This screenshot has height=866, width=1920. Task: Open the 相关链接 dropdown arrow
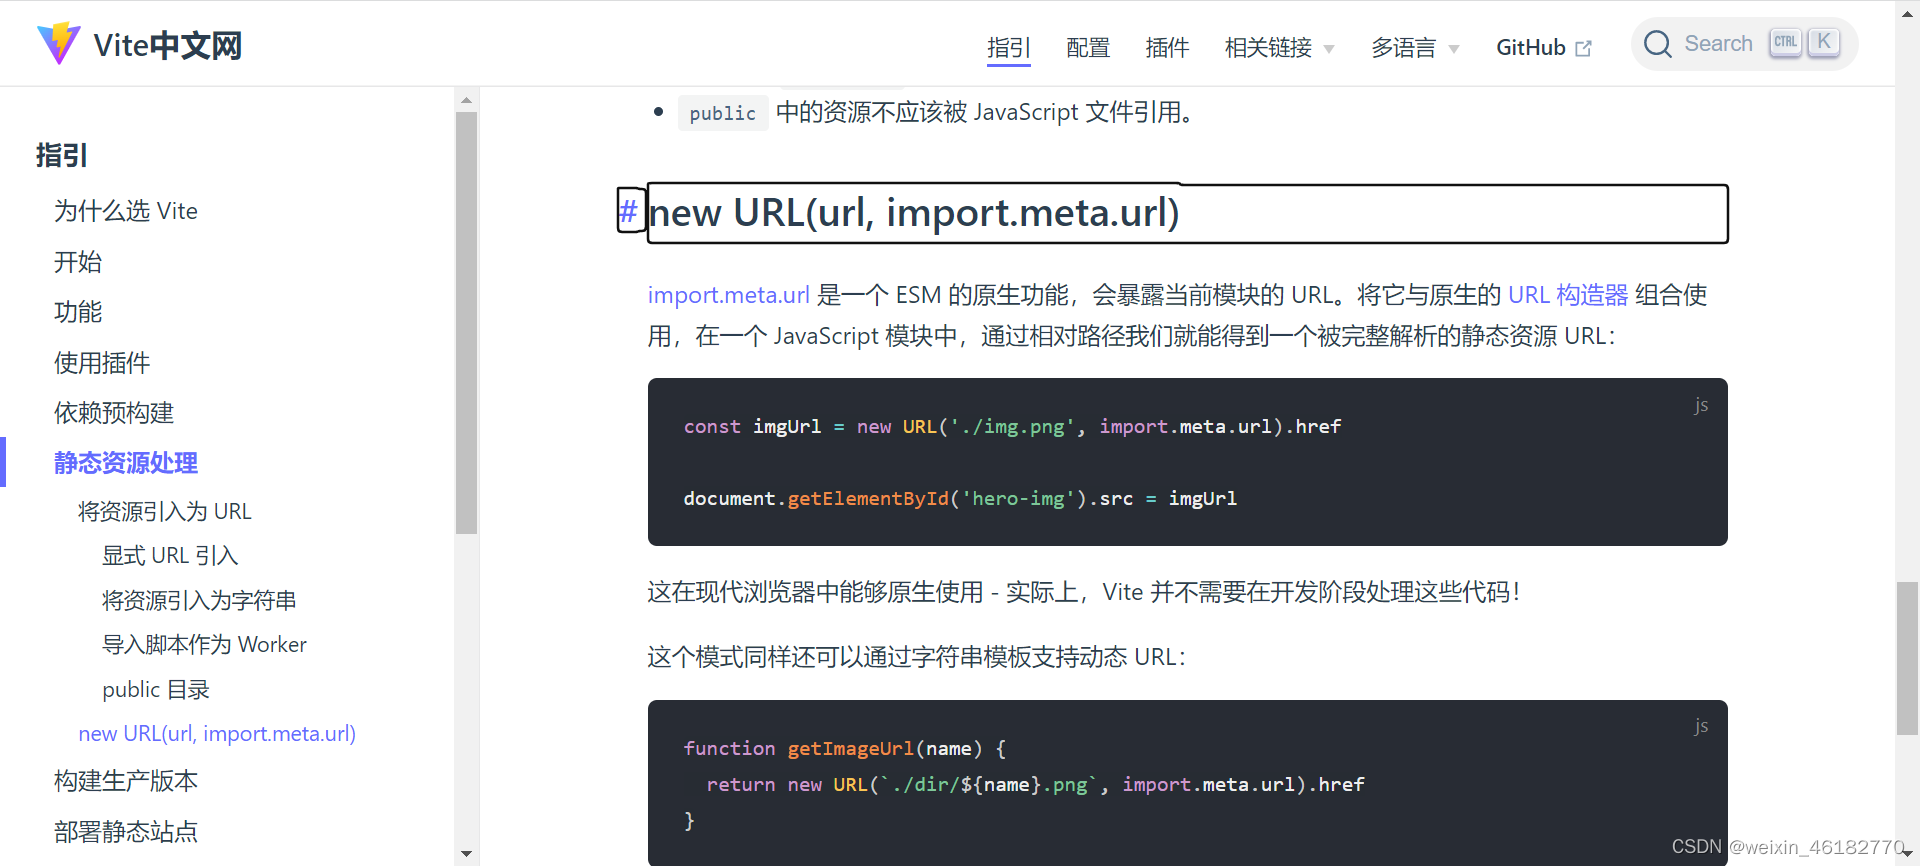point(1329,49)
